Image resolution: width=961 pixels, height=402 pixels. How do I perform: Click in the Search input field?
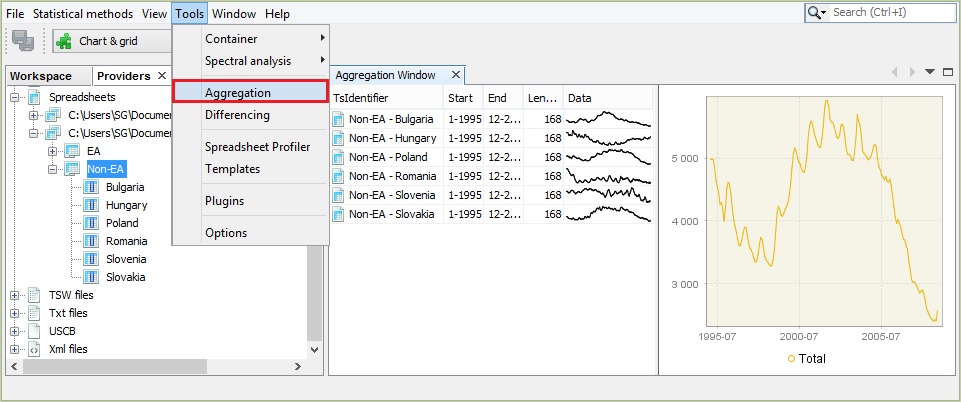point(890,13)
